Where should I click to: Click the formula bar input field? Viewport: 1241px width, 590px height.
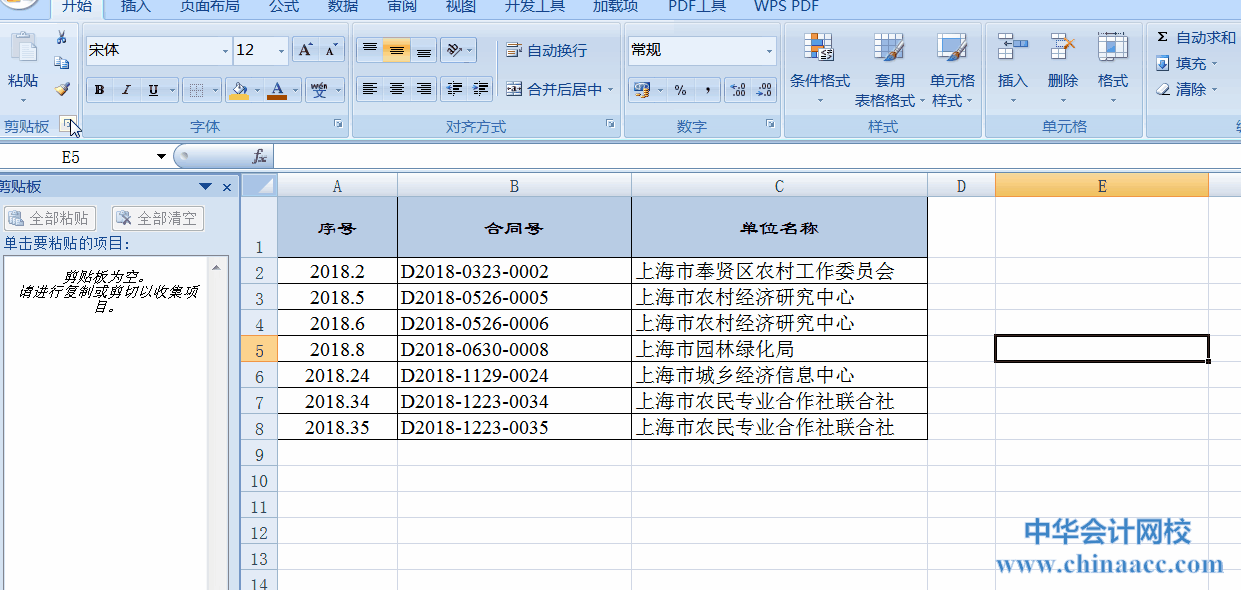[756, 157]
